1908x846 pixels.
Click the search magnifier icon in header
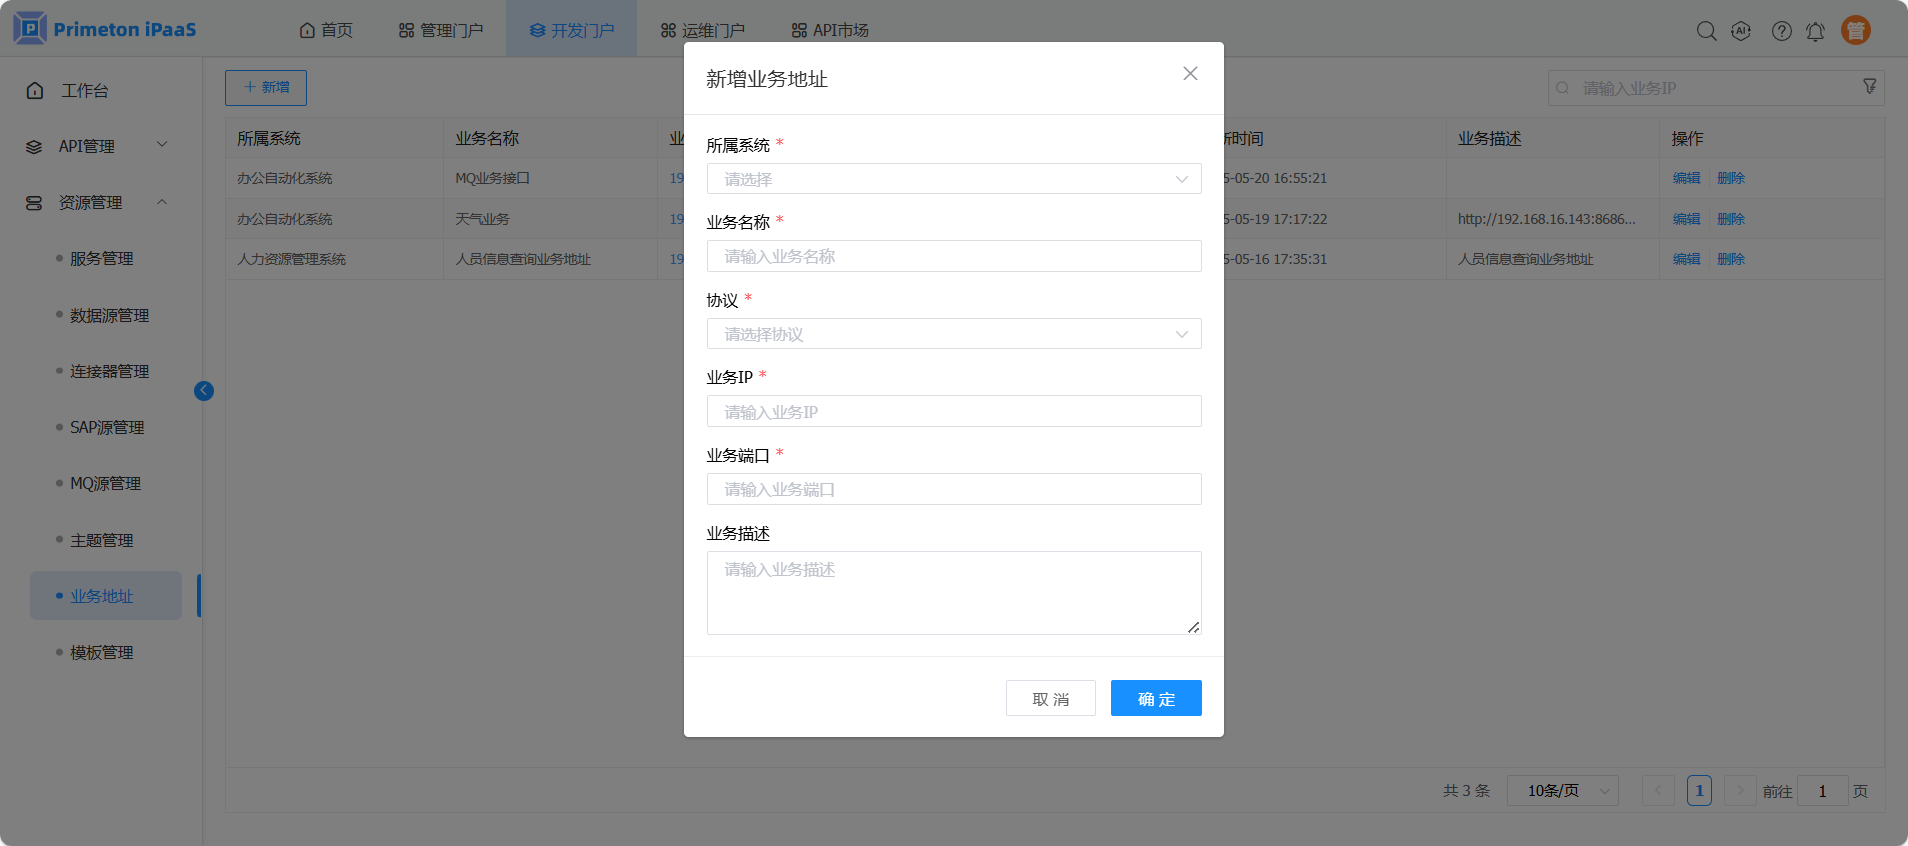point(1706,31)
